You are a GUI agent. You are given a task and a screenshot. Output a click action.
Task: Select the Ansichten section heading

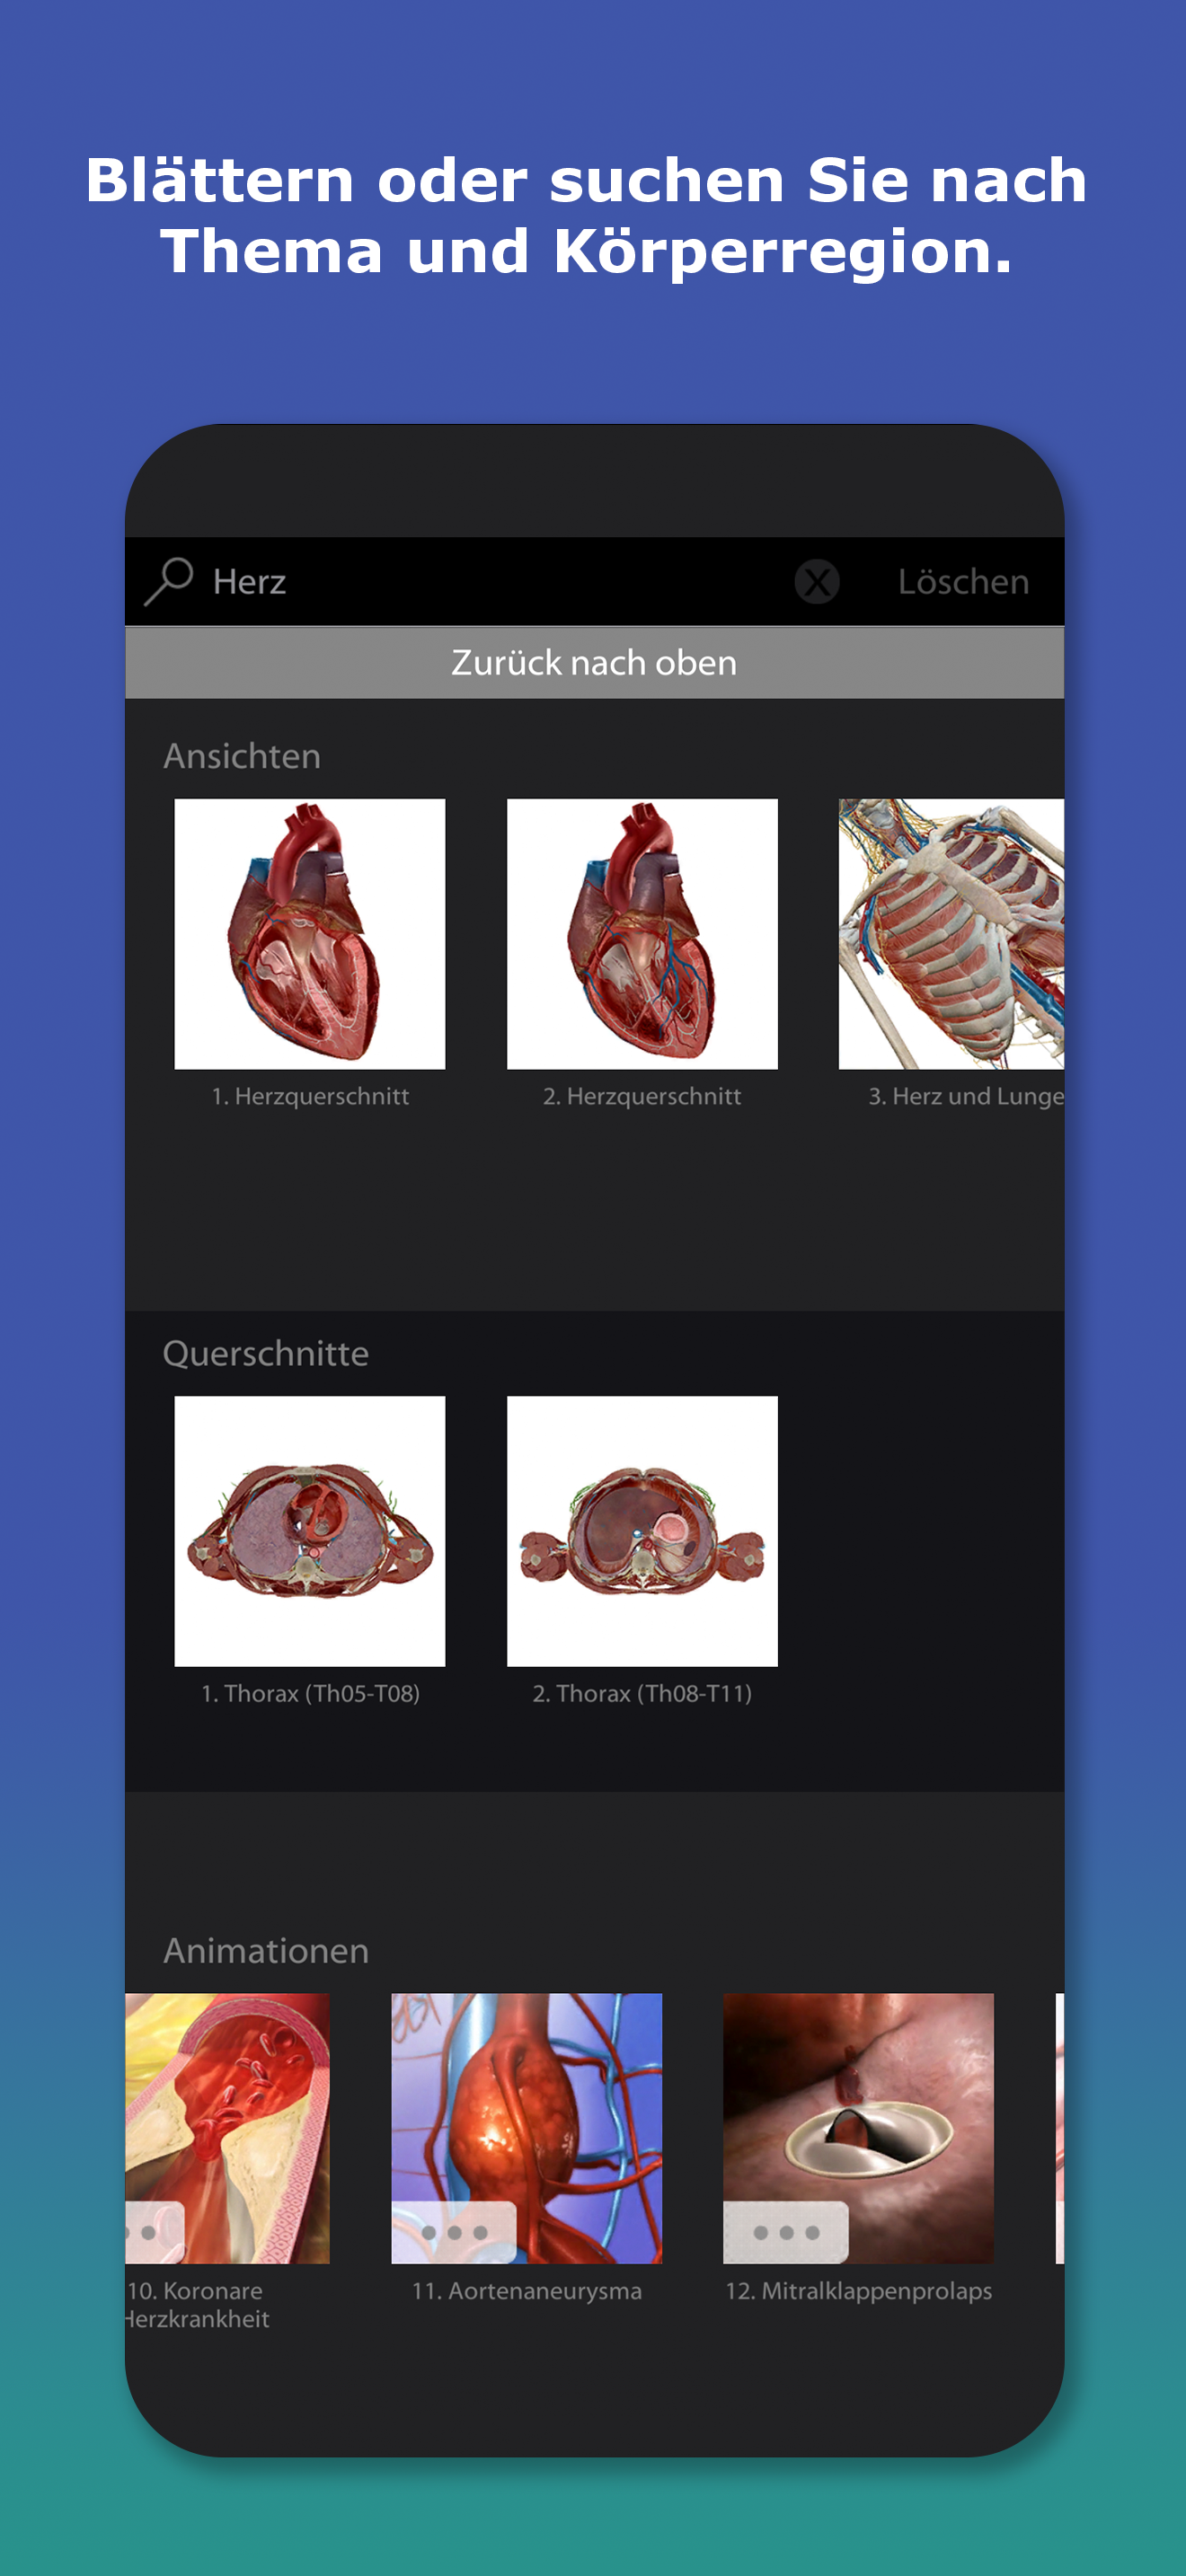click(242, 756)
